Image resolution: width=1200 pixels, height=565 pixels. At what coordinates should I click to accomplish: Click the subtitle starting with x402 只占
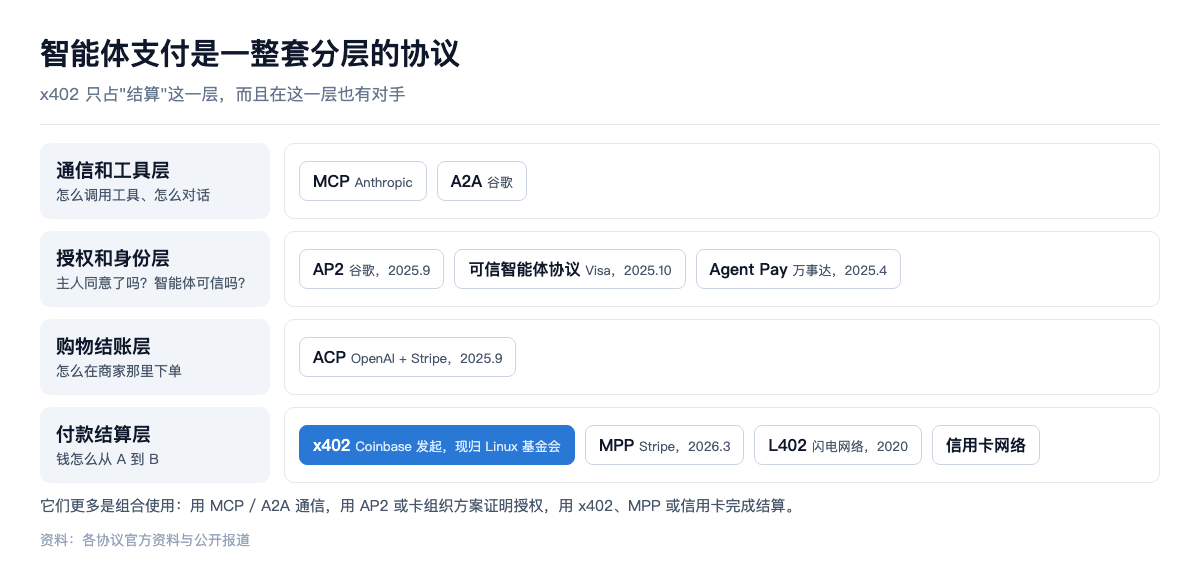(222, 95)
